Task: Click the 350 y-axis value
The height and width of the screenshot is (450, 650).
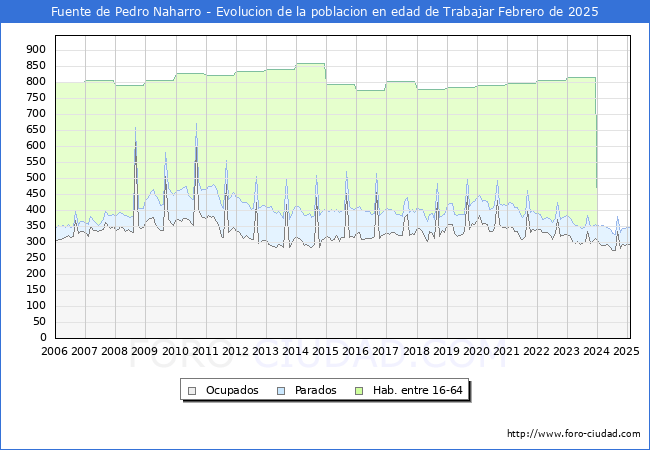Action: click(x=36, y=225)
